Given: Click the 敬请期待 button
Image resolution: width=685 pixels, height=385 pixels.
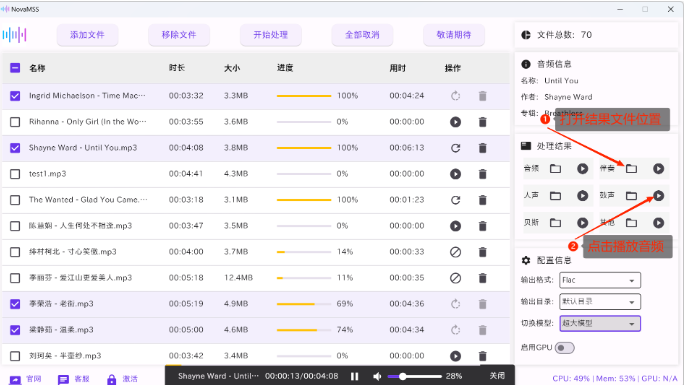Looking at the screenshot, I should tap(454, 35).
